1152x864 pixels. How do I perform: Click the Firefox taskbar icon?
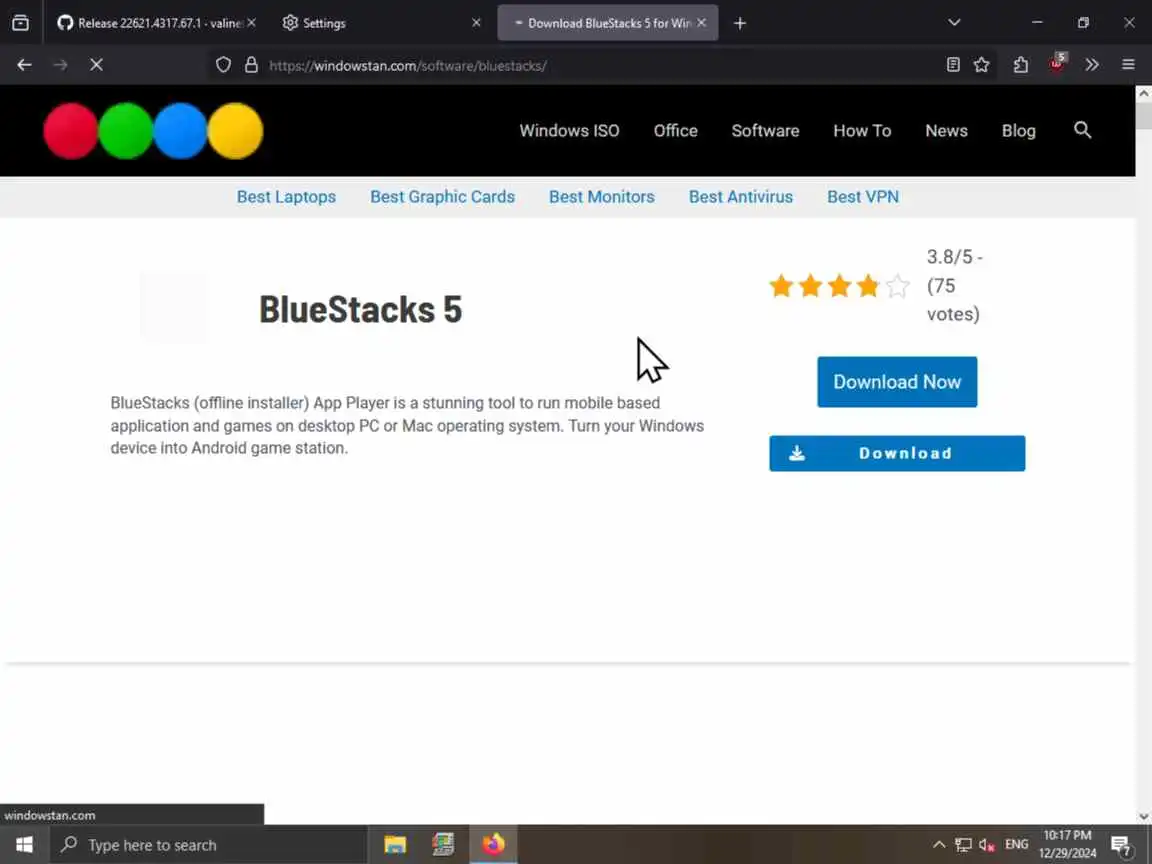pyautogui.click(x=494, y=845)
